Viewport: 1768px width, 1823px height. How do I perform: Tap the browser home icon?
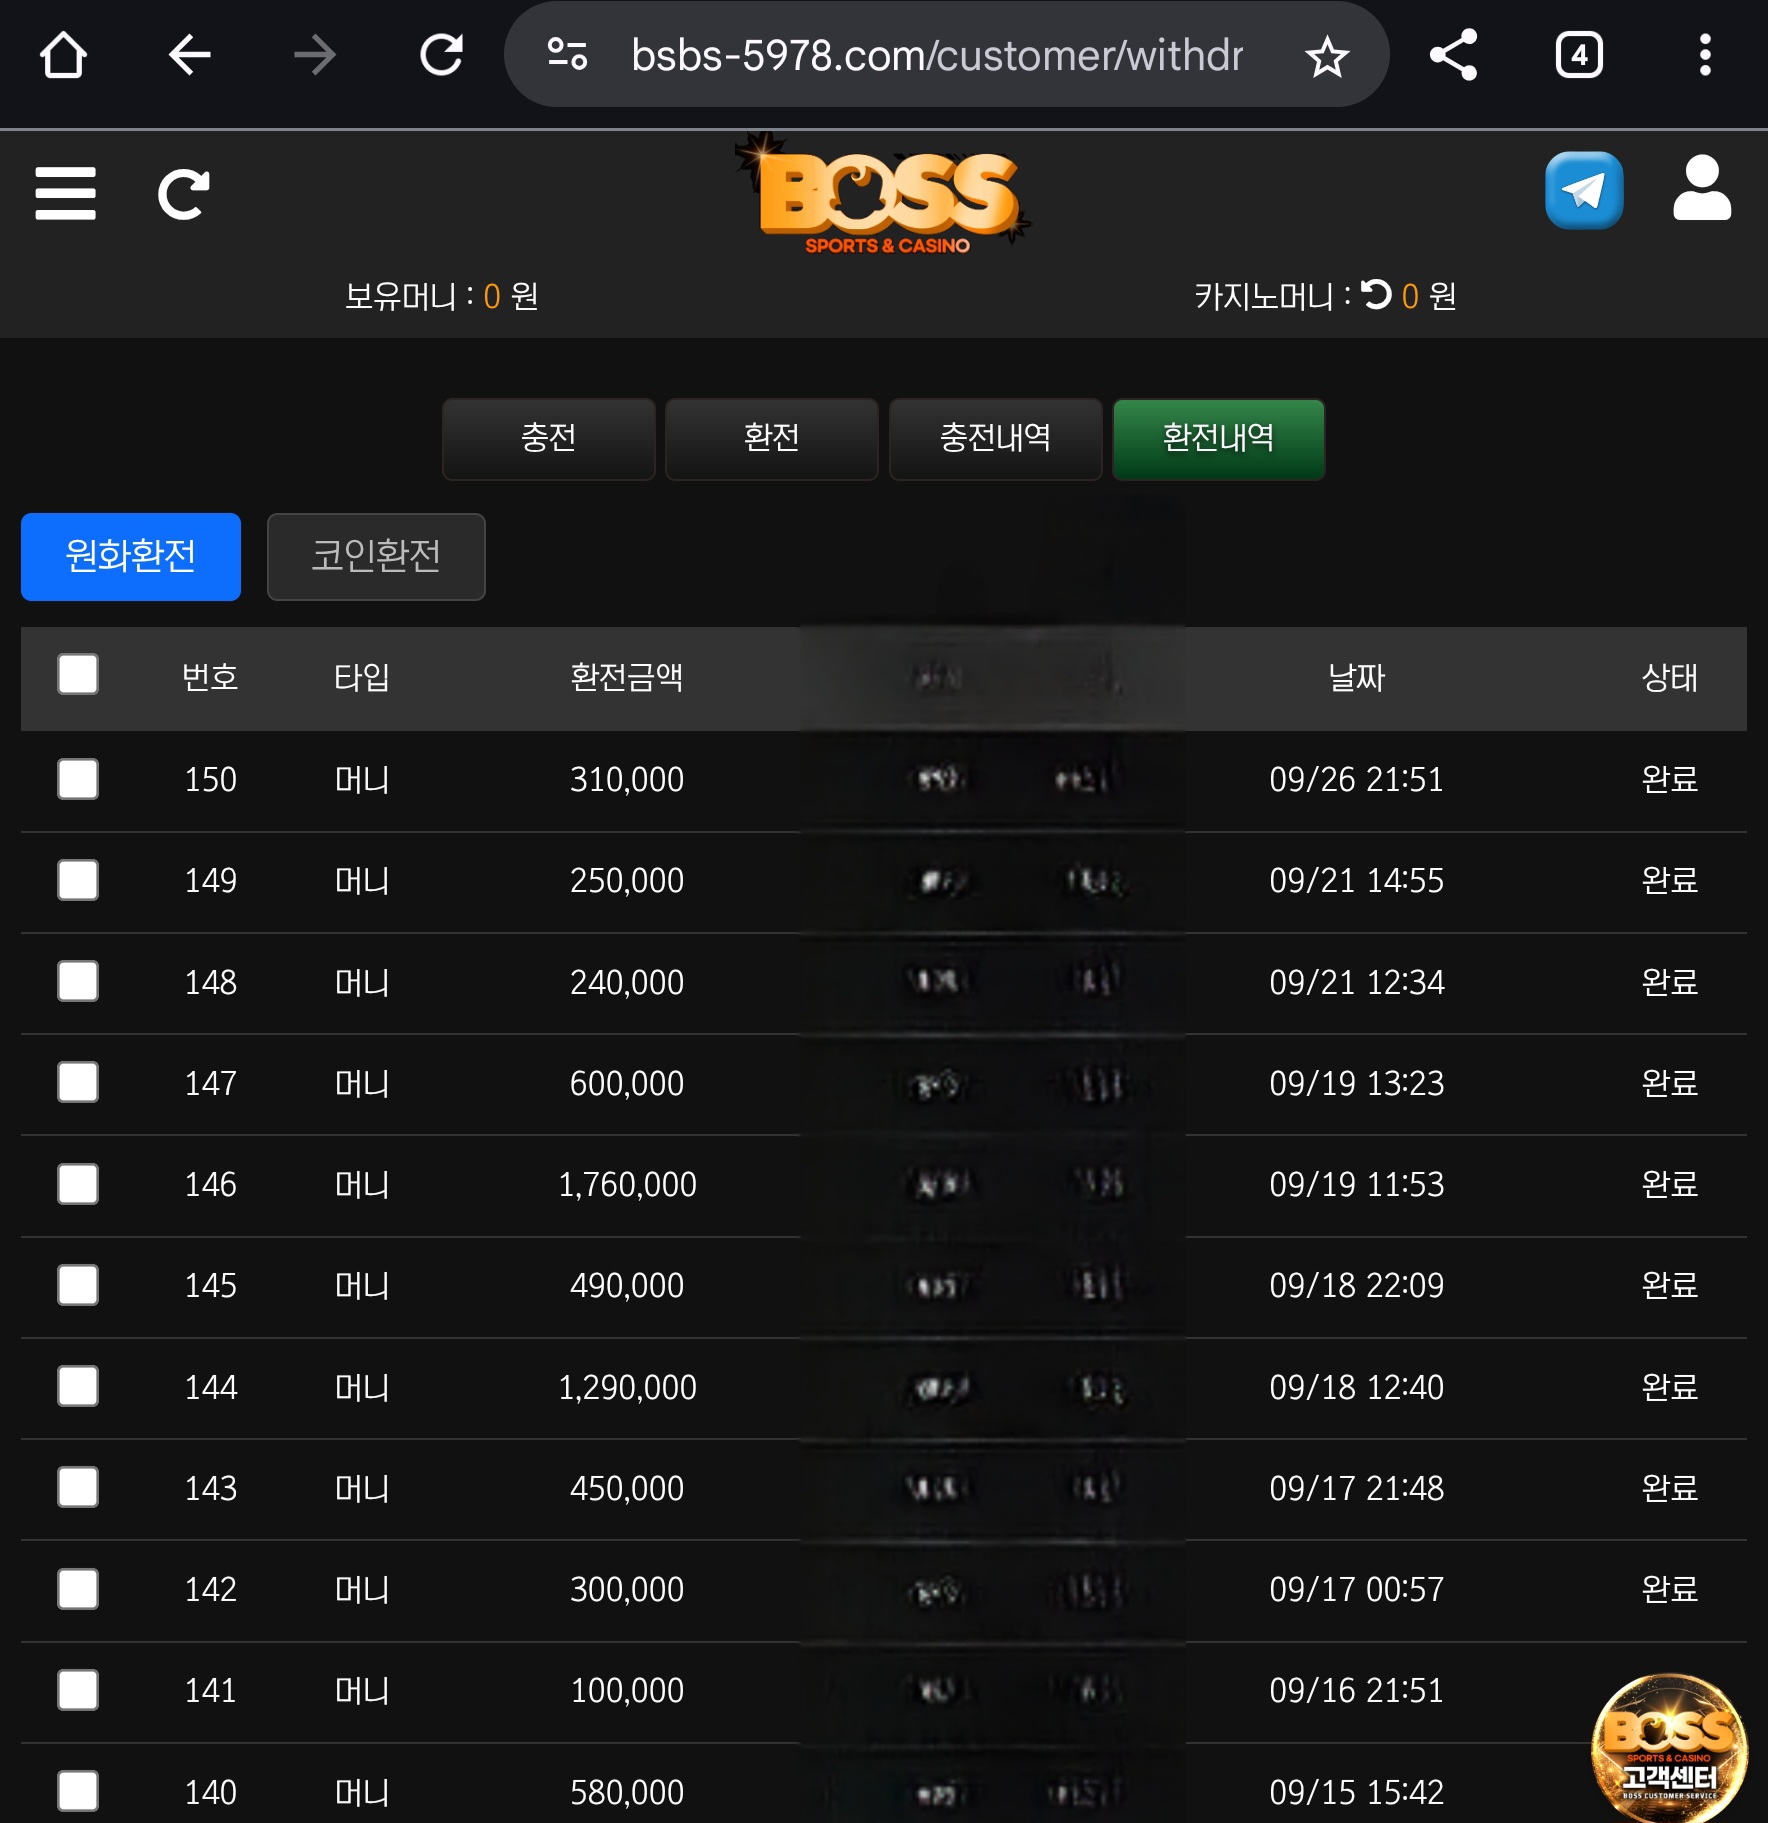point(63,55)
